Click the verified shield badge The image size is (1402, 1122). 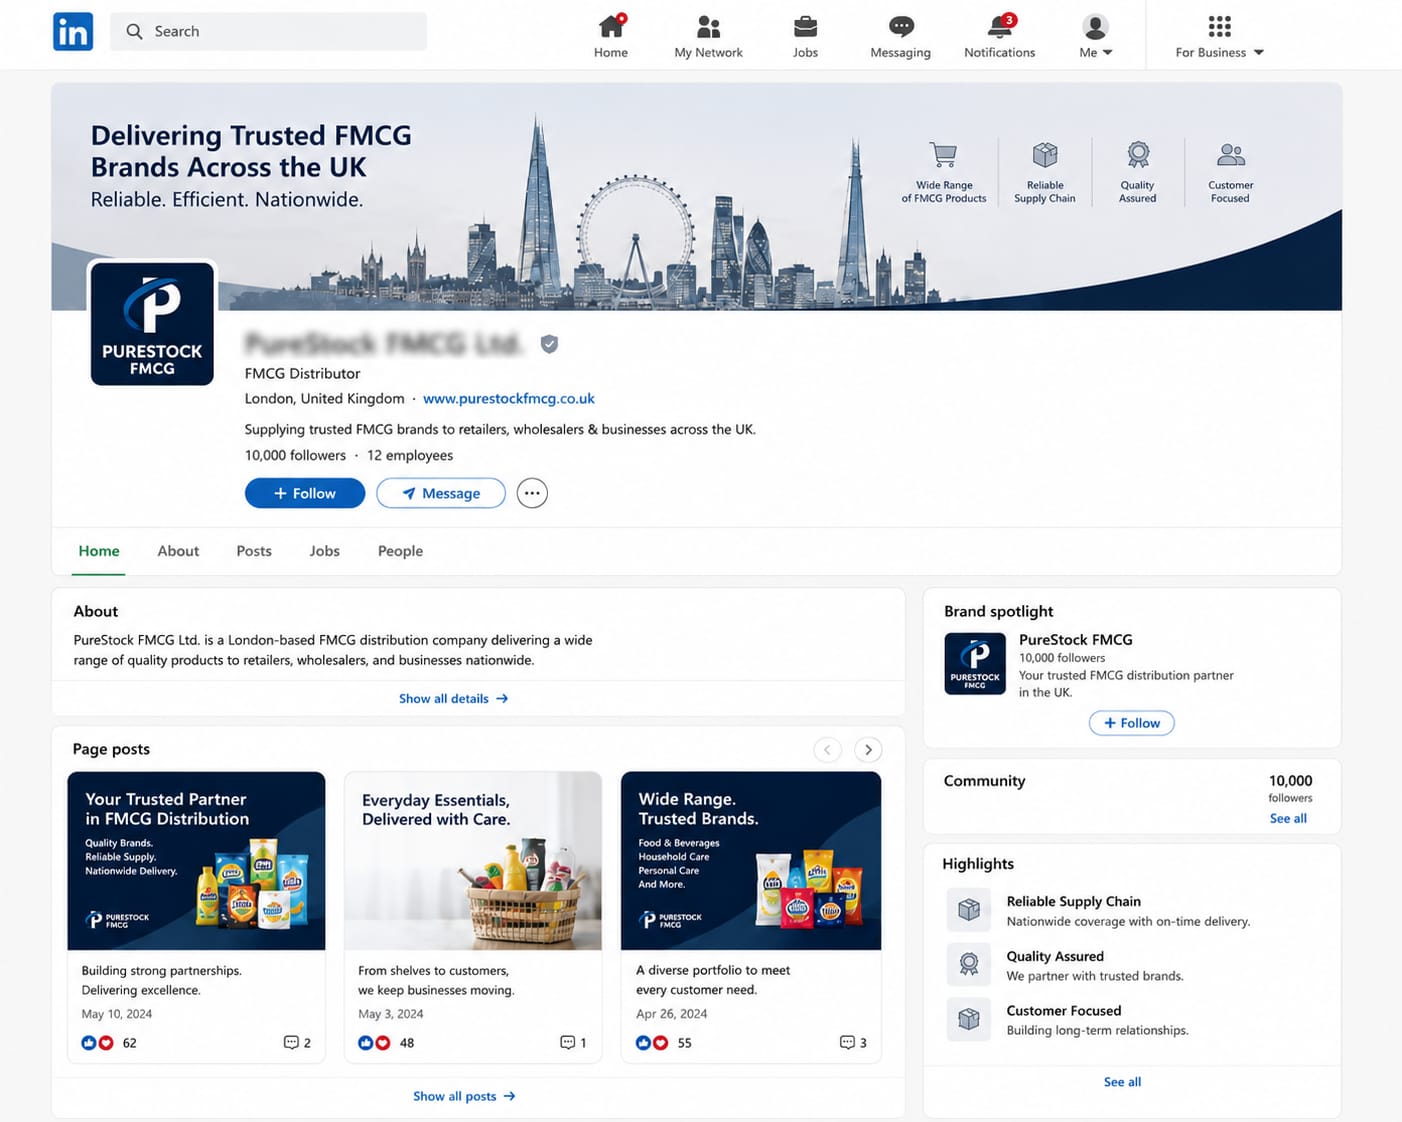(549, 344)
